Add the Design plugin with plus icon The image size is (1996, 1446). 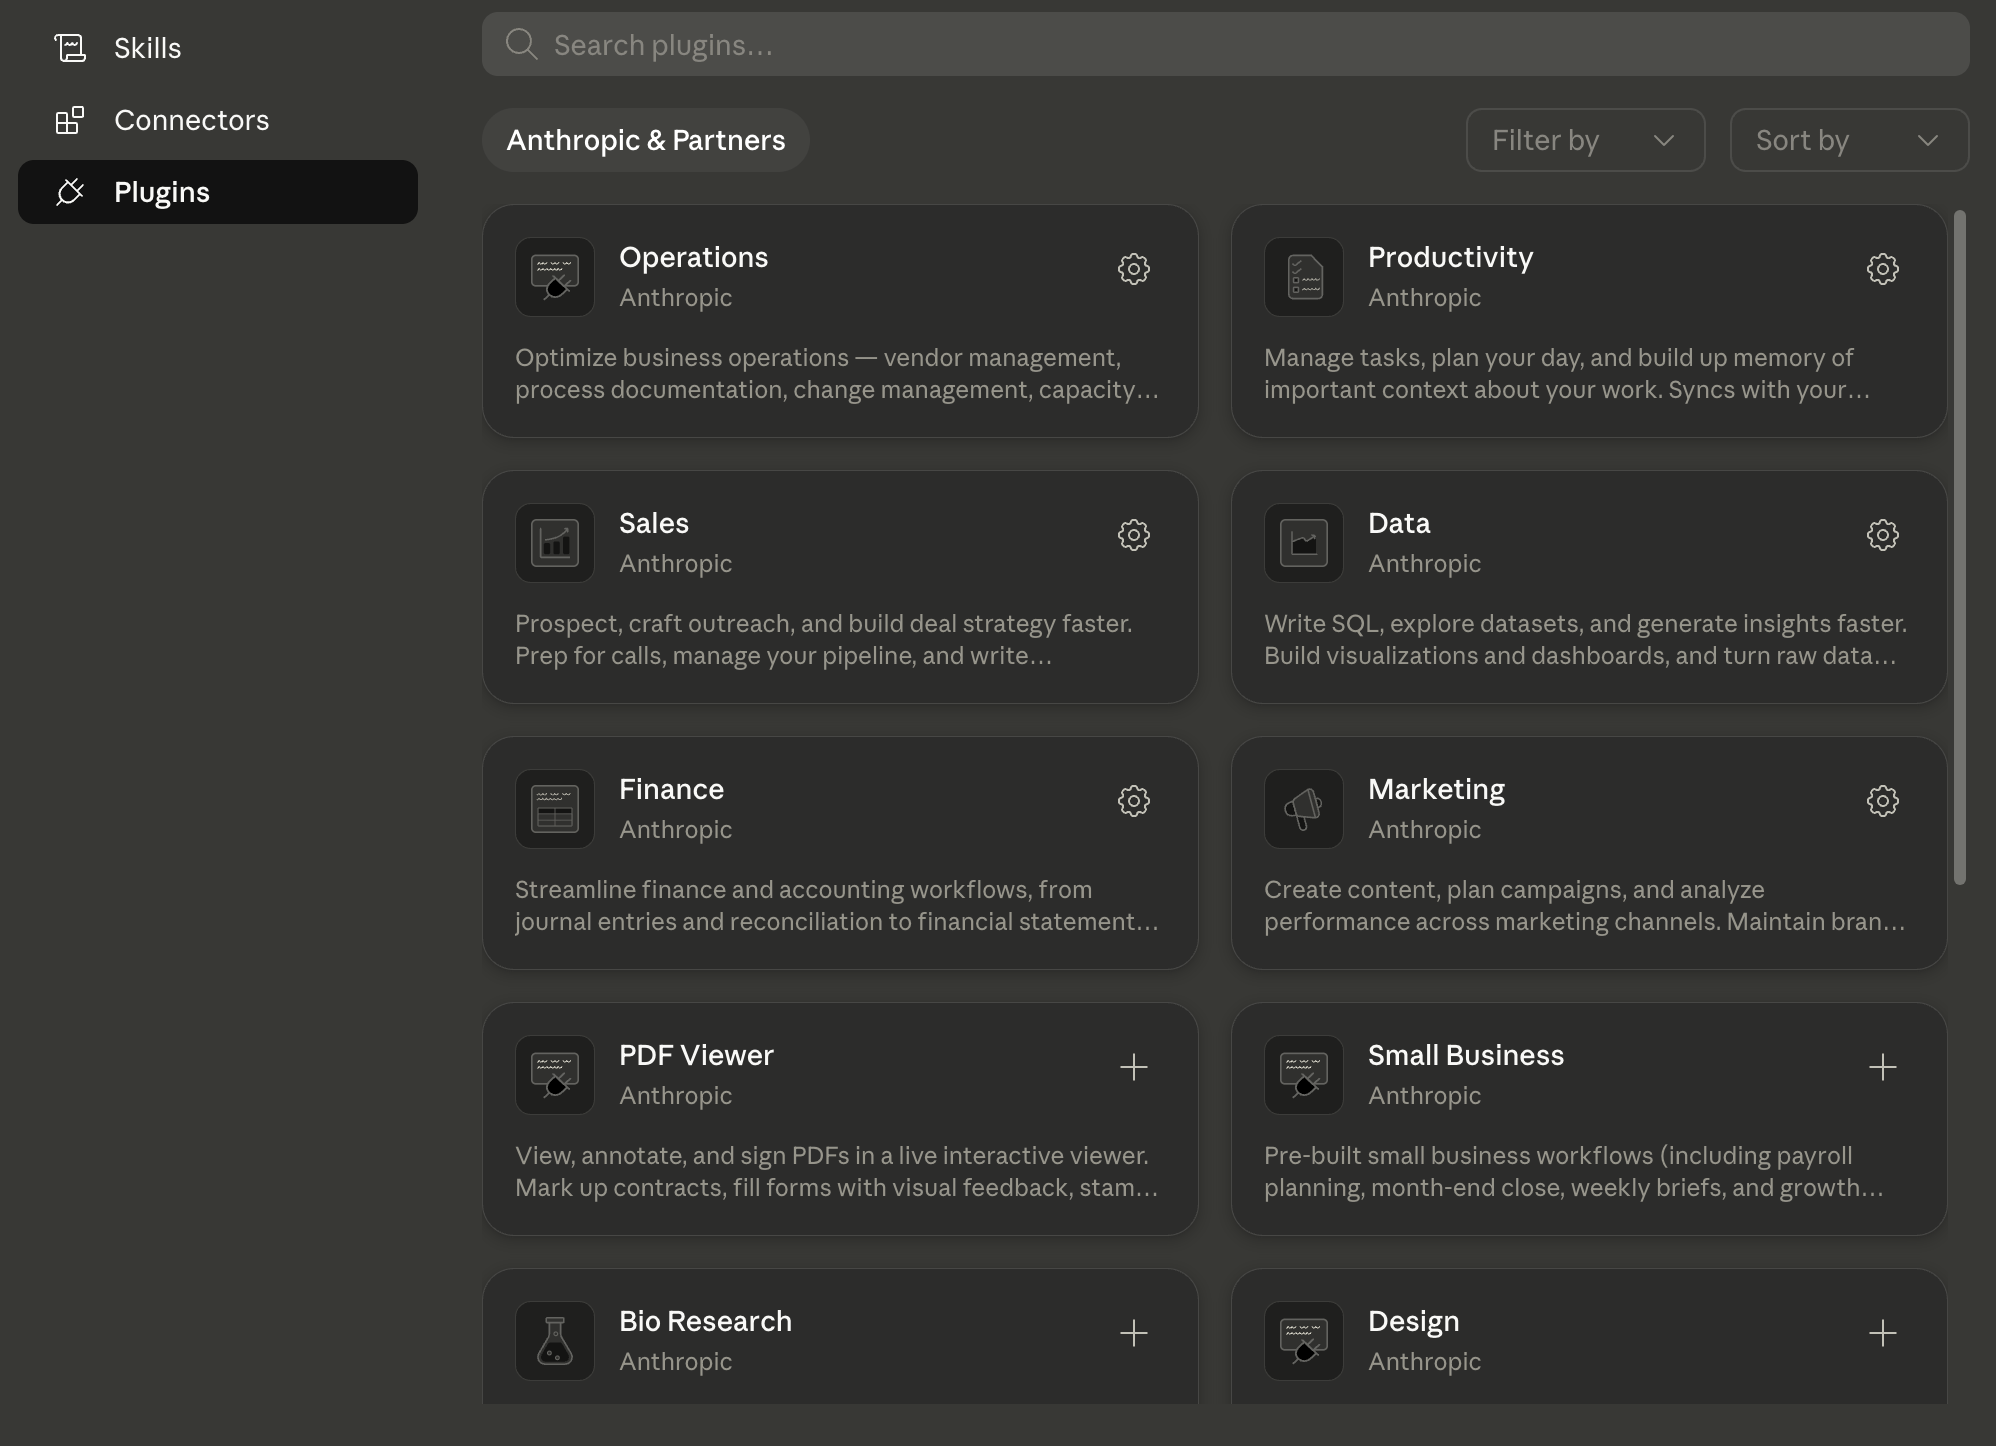(1882, 1333)
